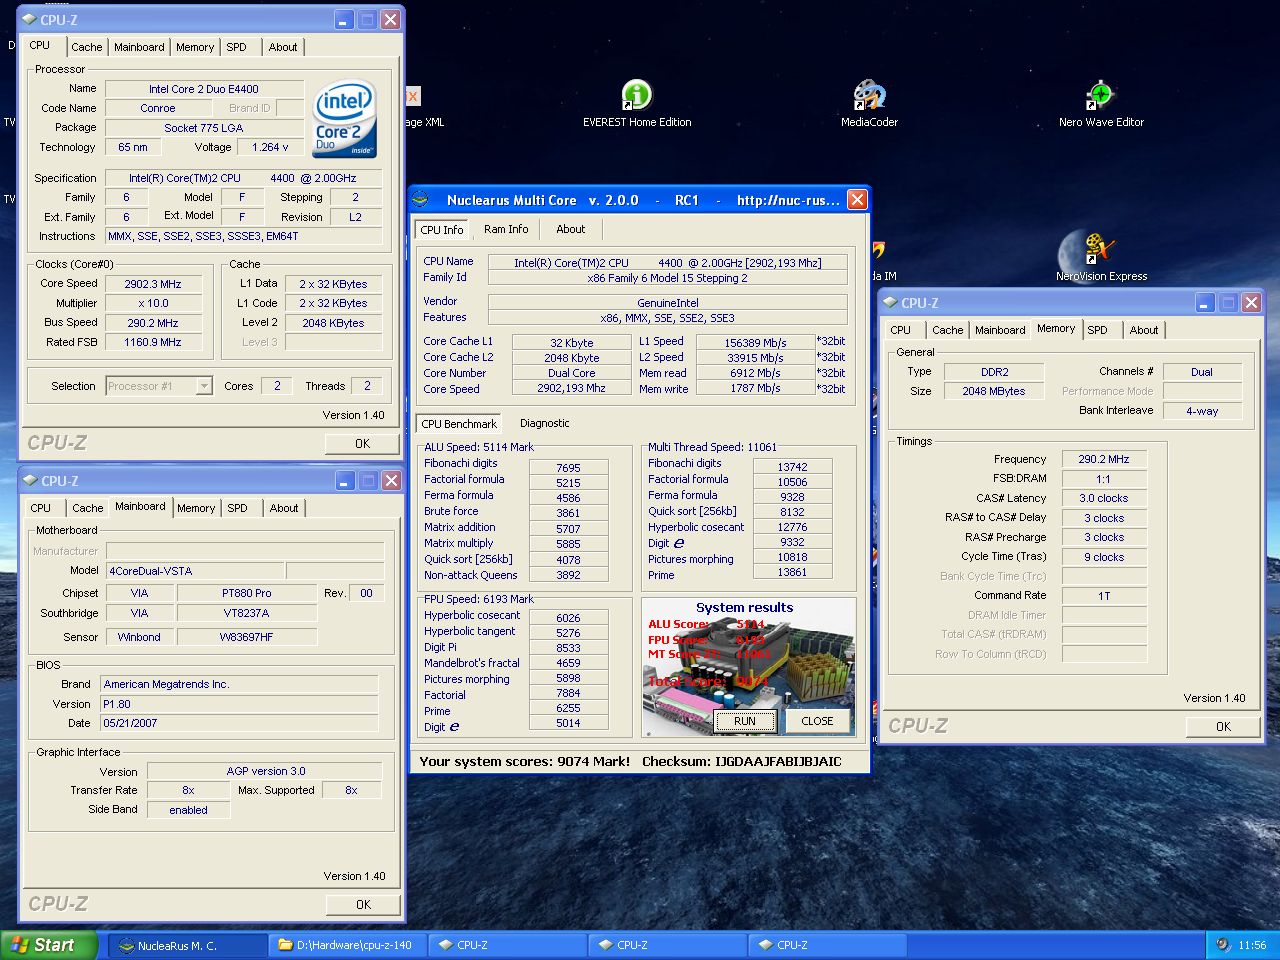
Task: Click the Mem write 1787 Mb/s value
Action: pos(755,388)
